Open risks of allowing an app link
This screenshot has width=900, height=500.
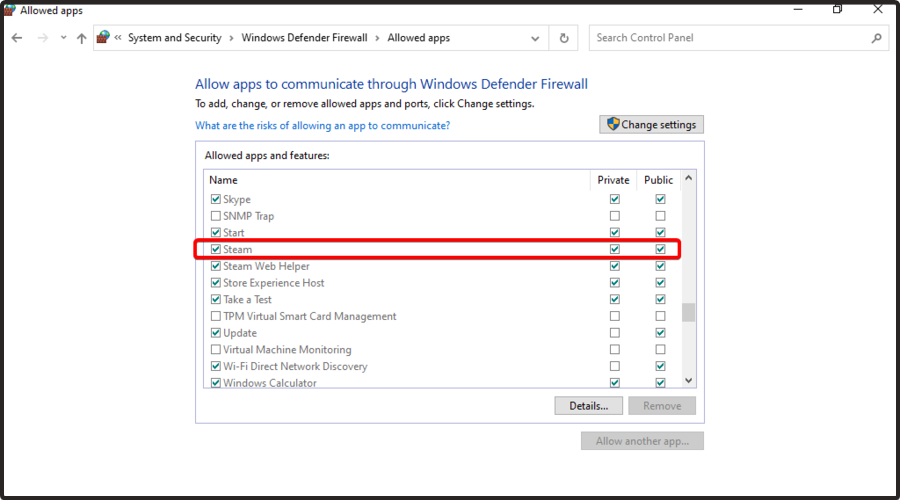pyautogui.click(x=323, y=125)
